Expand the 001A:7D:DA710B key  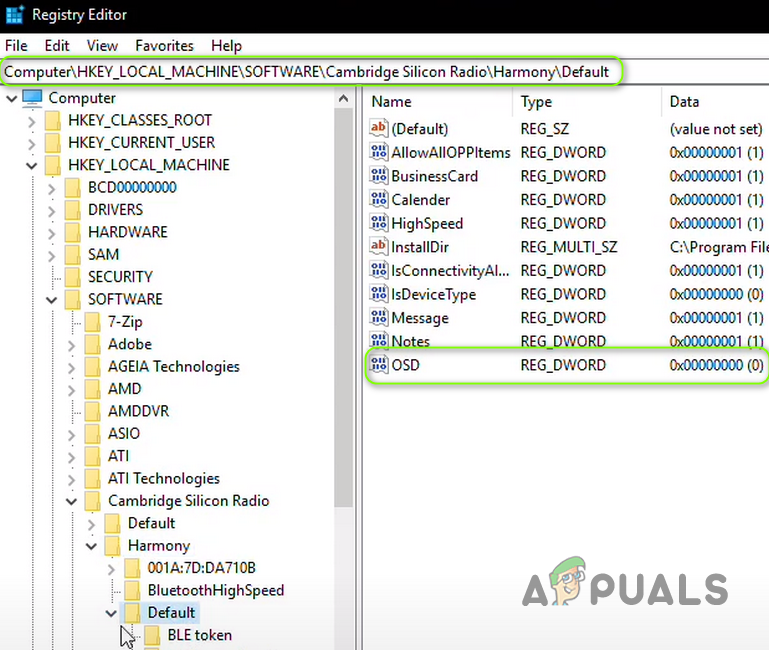[111, 569]
